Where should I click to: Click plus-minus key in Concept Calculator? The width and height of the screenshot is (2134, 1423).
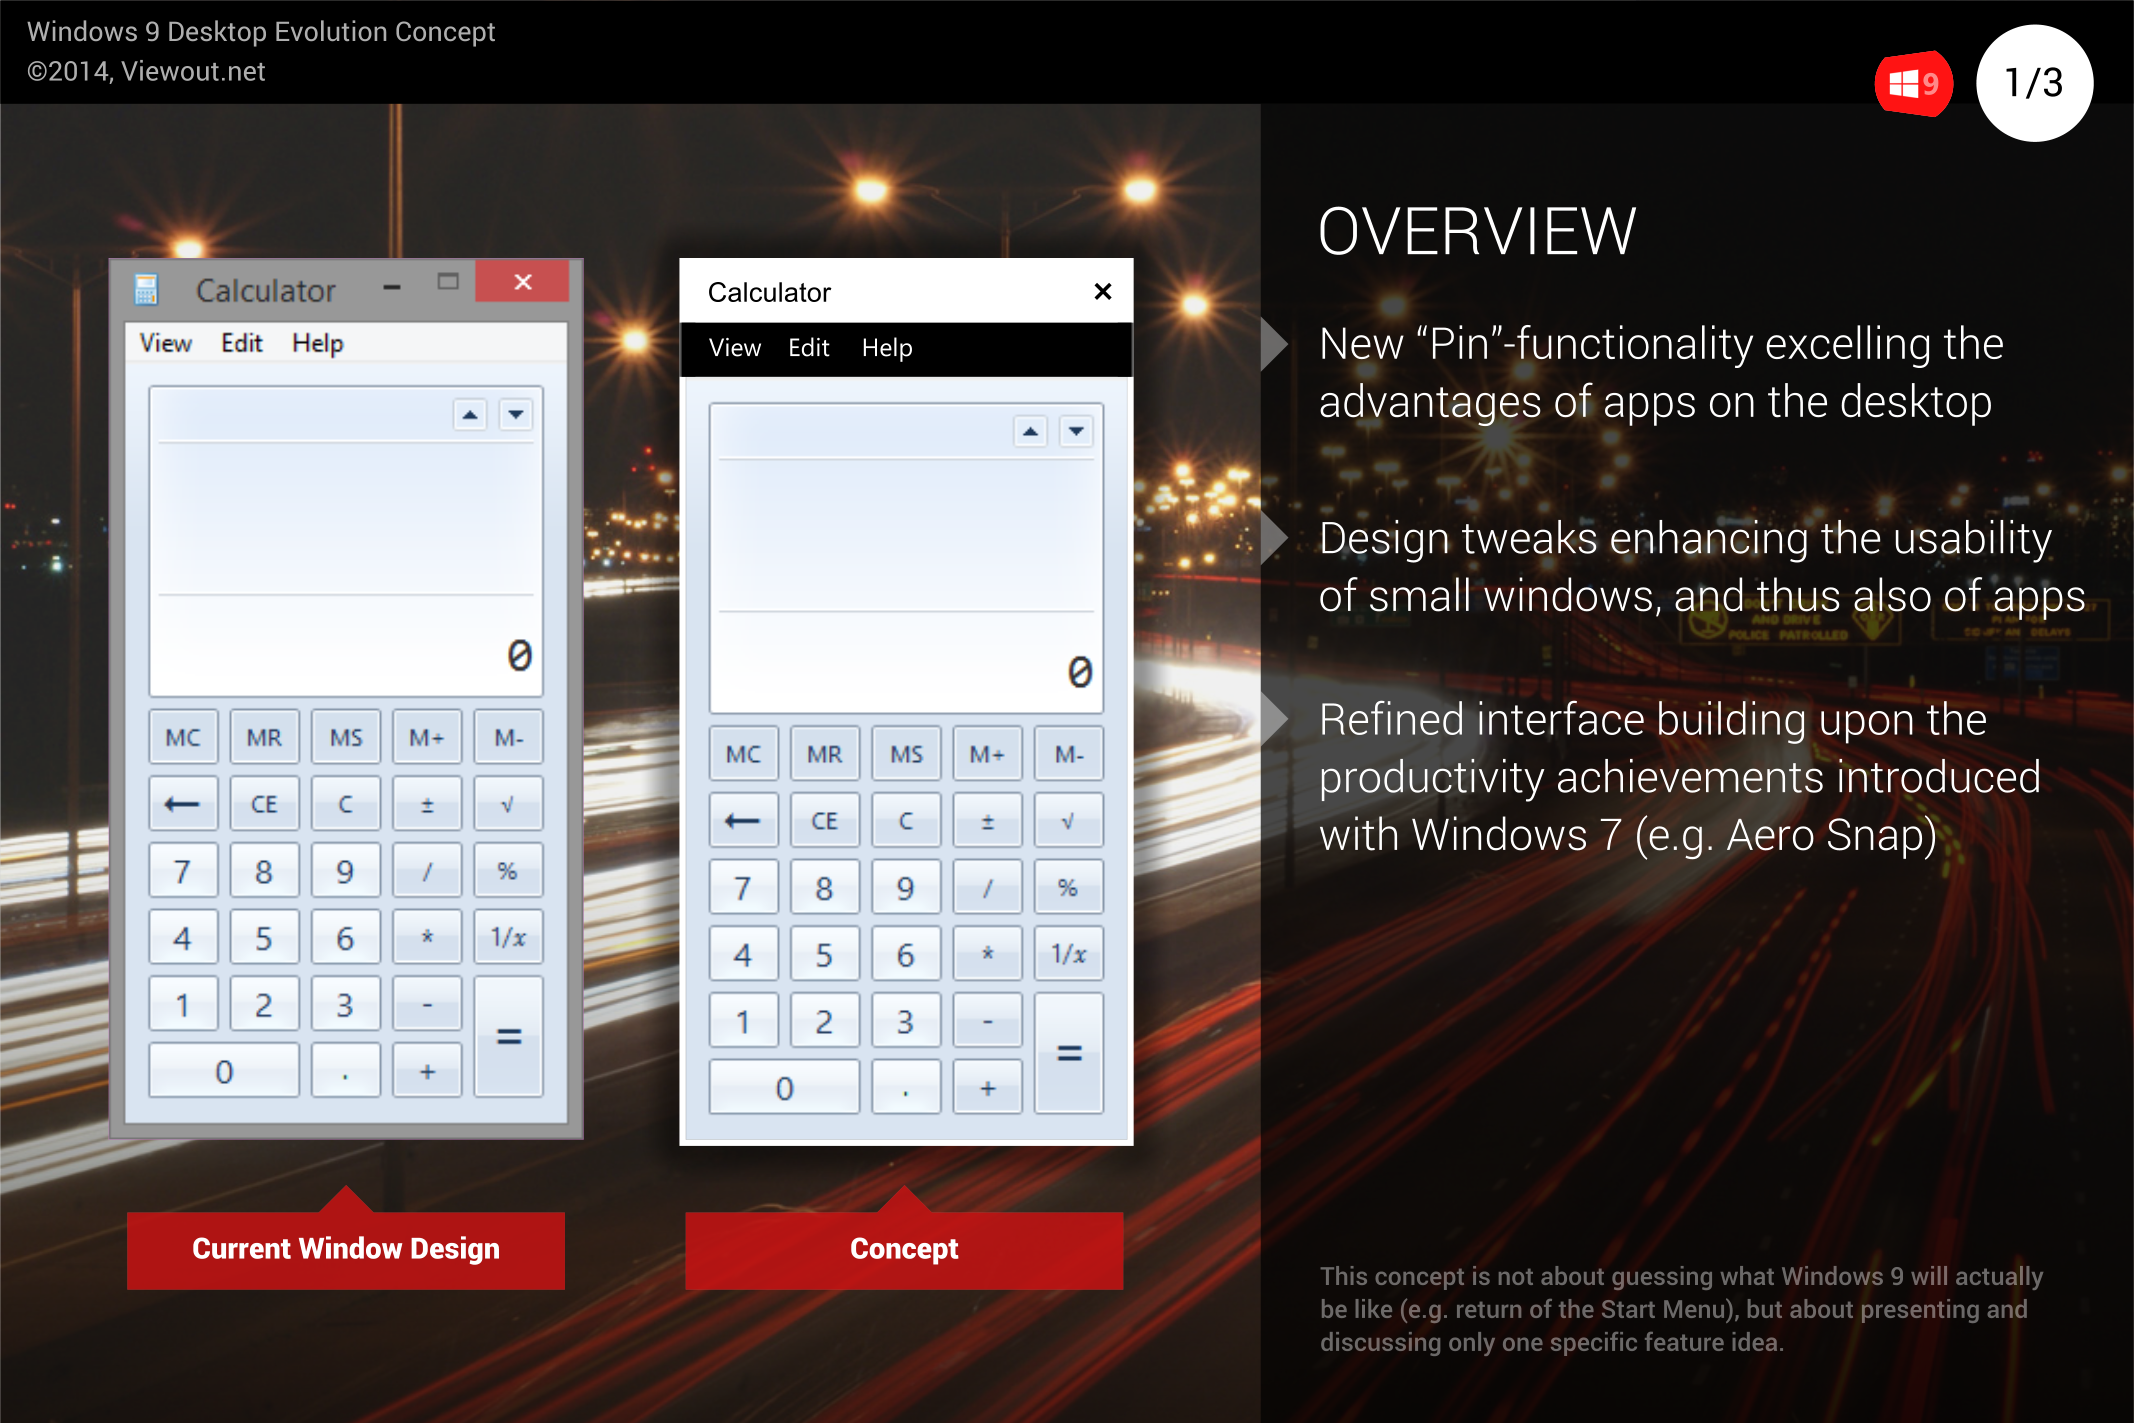[x=987, y=821]
